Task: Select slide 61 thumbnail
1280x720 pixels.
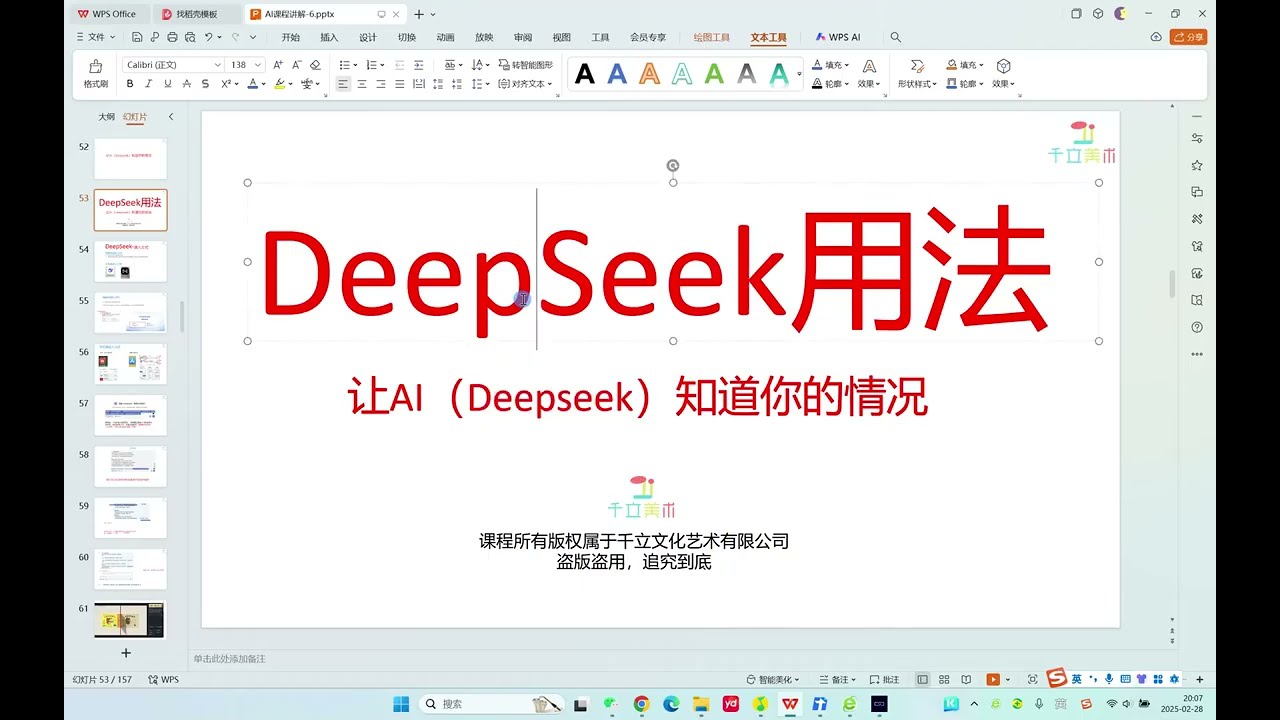Action: (130, 619)
